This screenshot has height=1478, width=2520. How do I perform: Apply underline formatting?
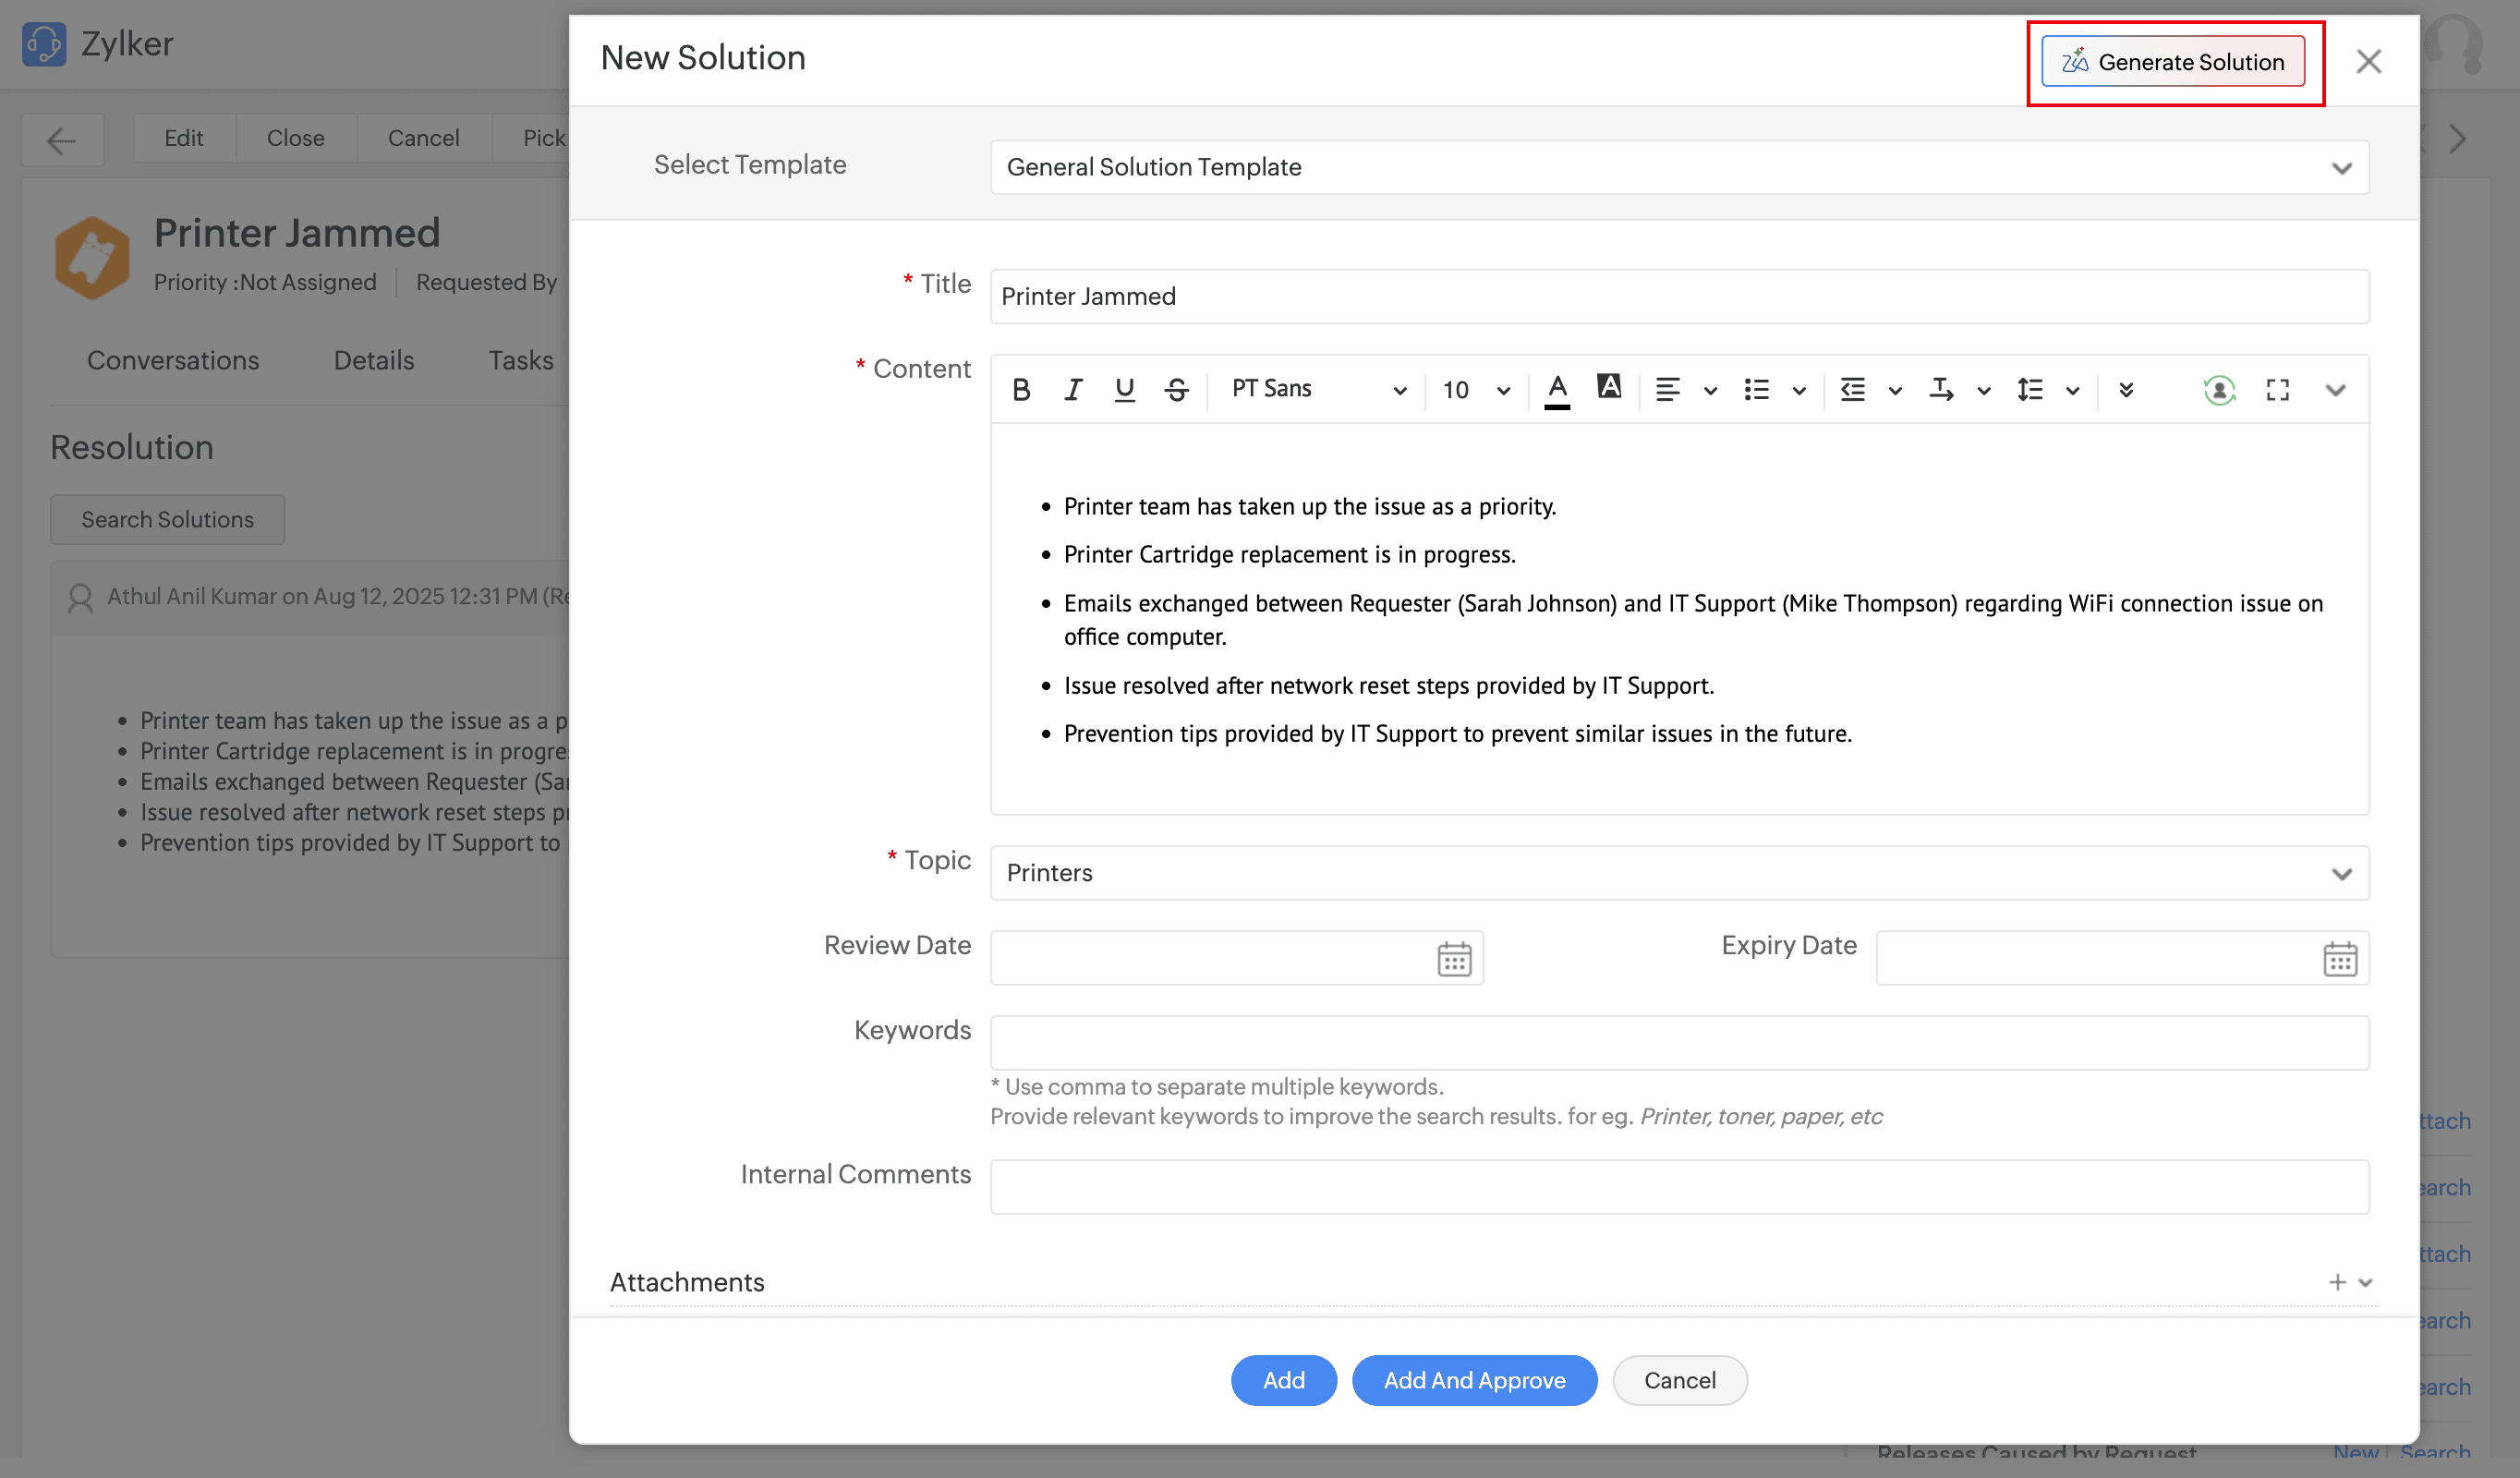click(x=1124, y=390)
